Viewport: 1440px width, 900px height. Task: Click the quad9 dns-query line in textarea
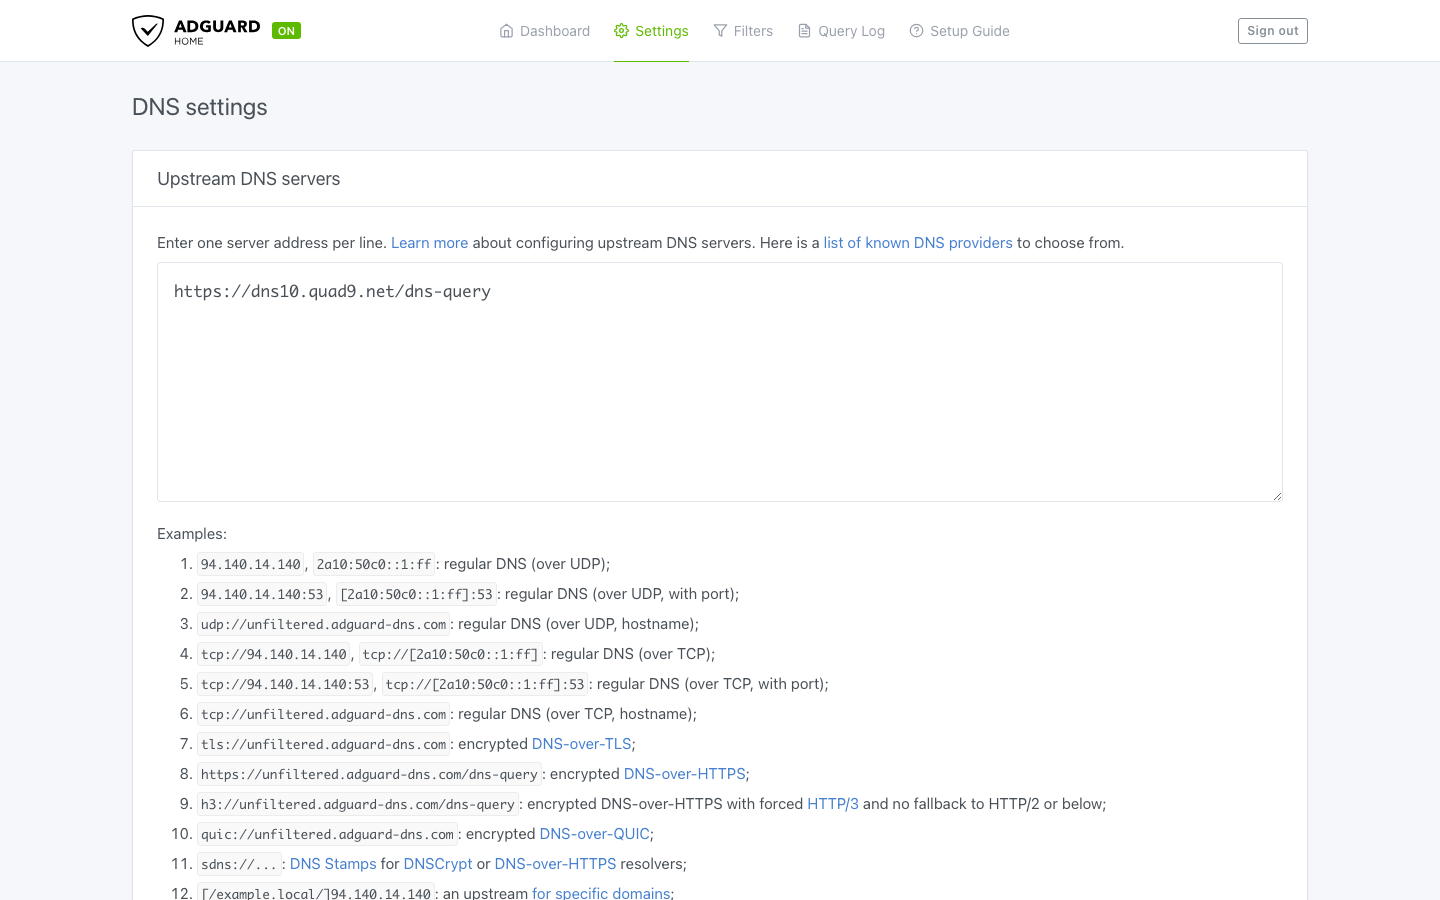(x=332, y=292)
